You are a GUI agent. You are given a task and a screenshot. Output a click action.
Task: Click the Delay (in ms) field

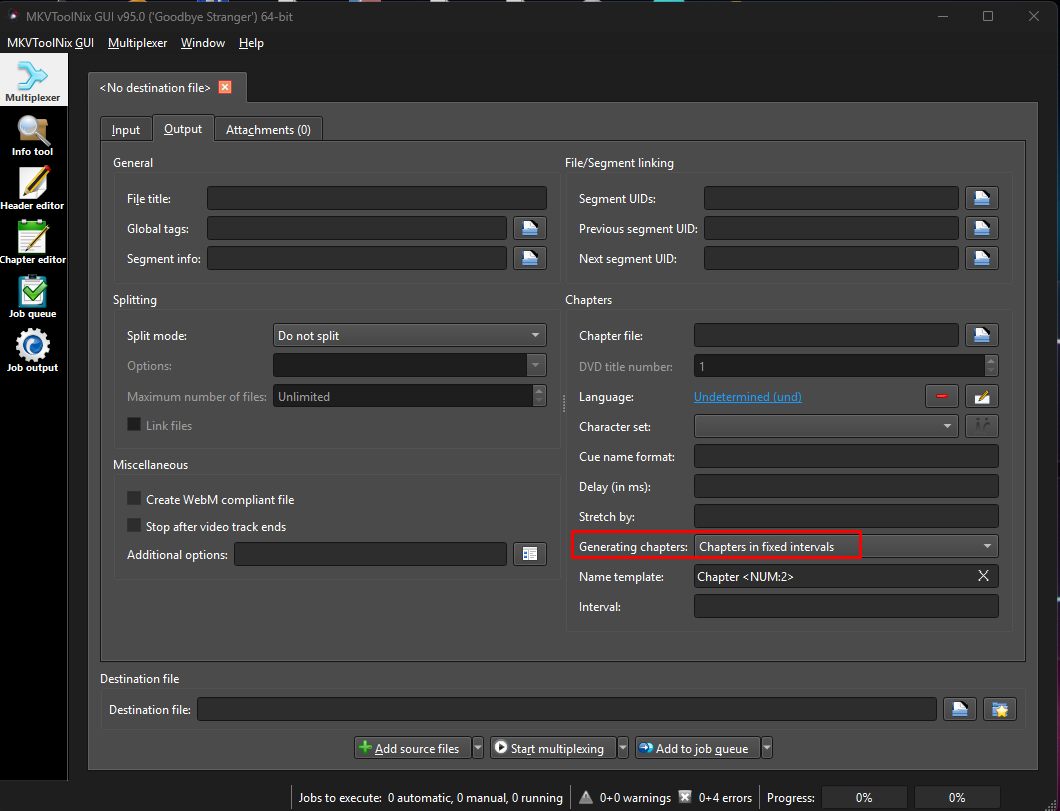(846, 487)
